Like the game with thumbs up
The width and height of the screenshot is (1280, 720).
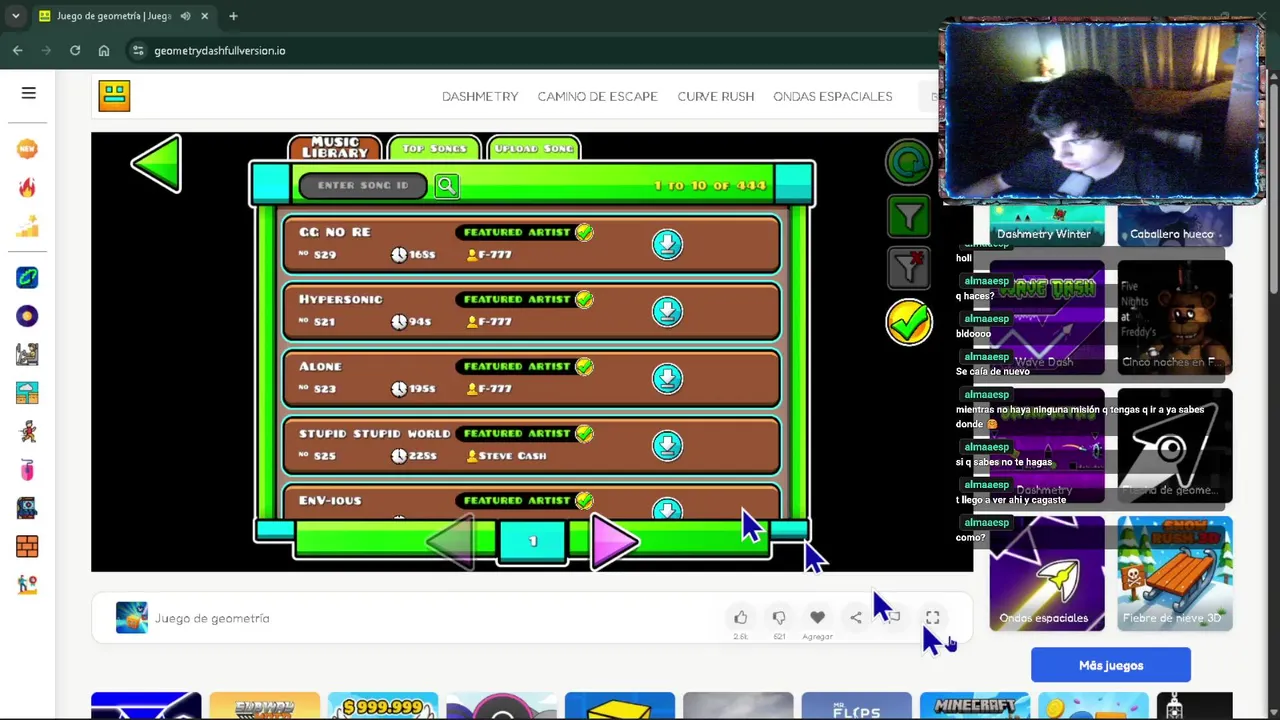coord(740,618)
